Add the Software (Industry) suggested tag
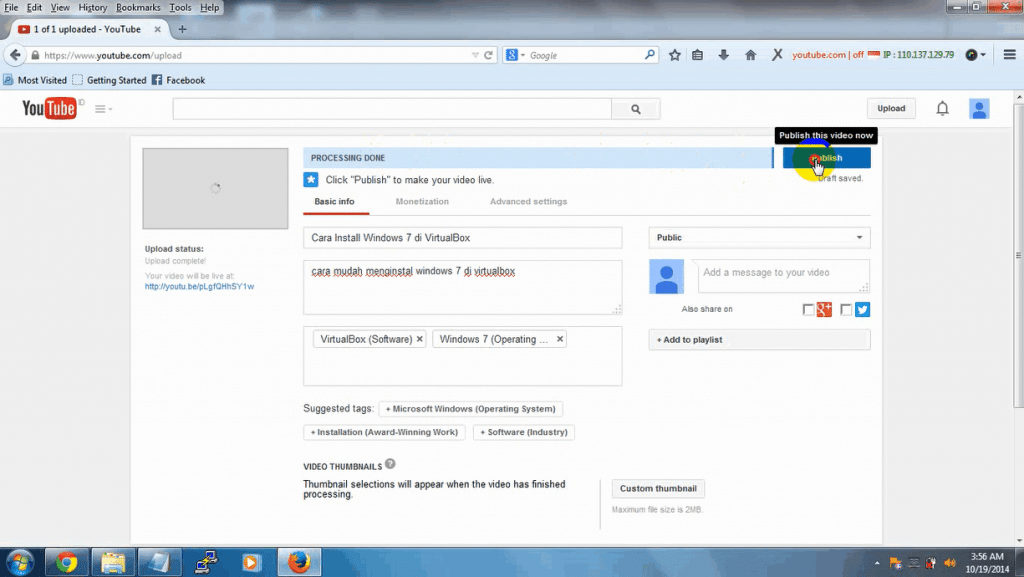Viewport: 1024px width, 577px height. point(524,432)
